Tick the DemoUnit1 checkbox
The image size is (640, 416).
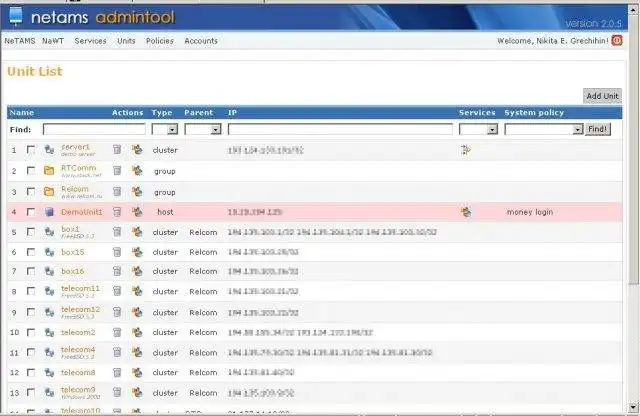pyautogui.click(x=31, y=211)
